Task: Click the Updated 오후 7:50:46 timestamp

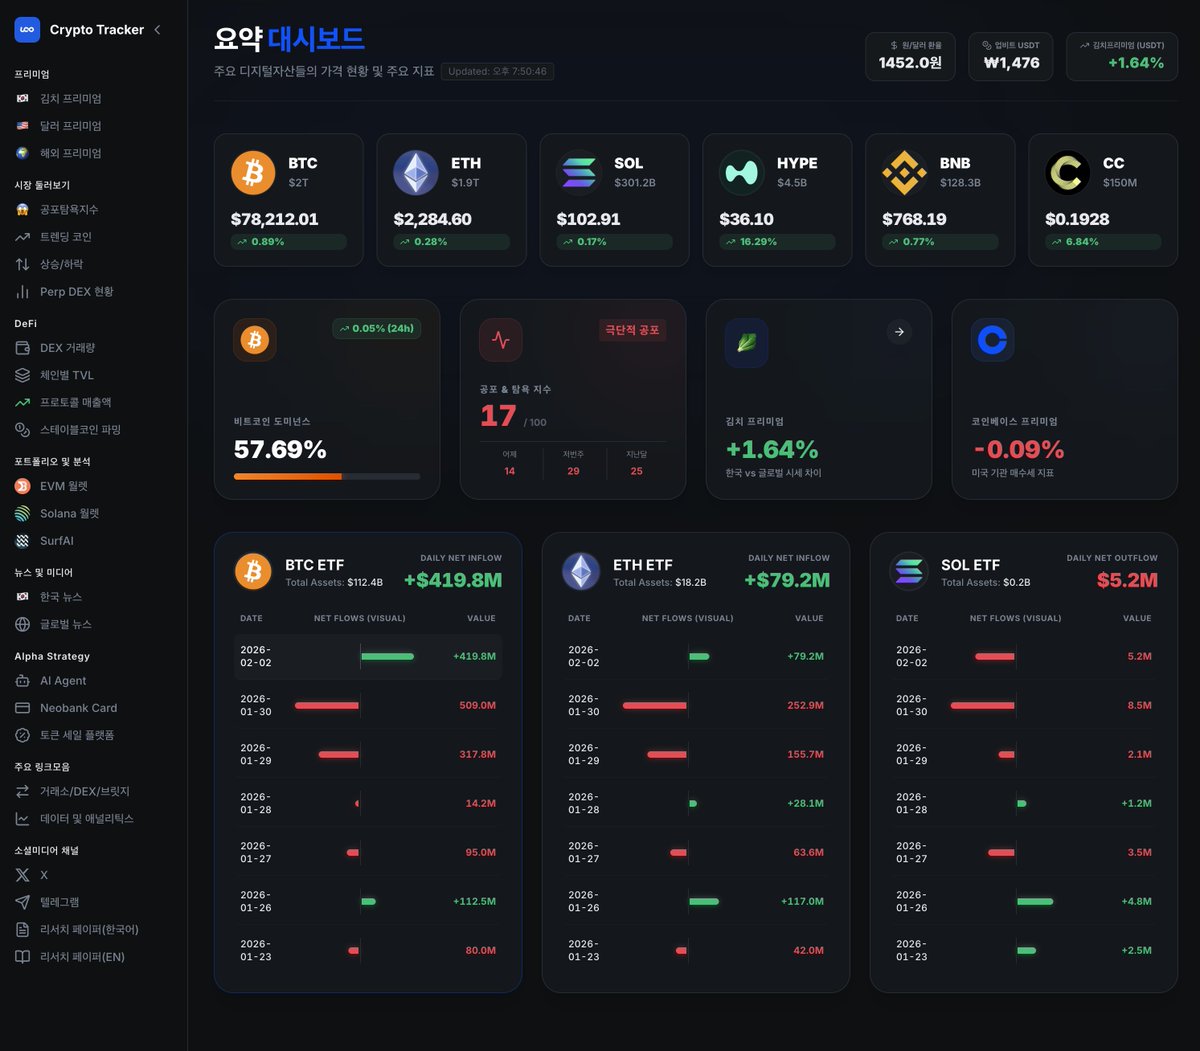Action: click(x=497, y=72)
